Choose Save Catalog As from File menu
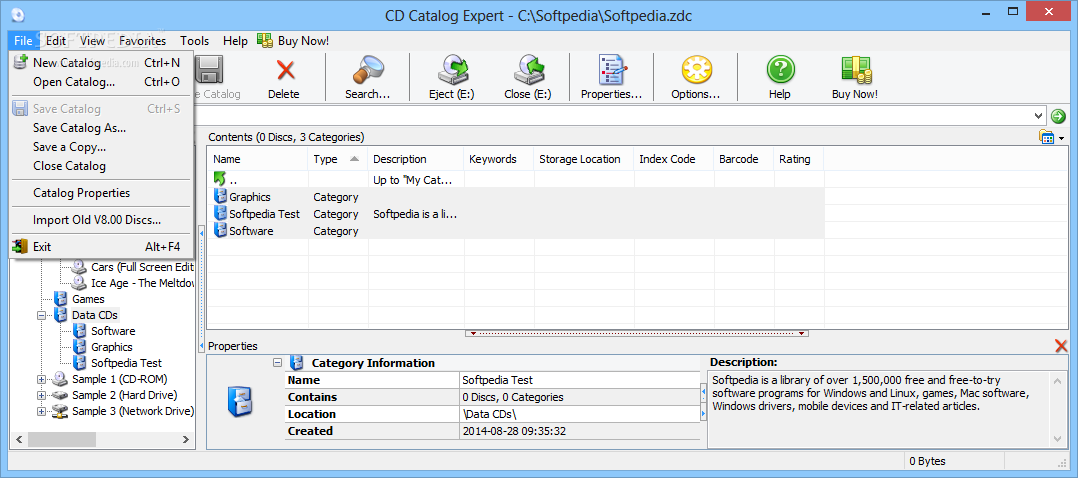This screenshot has width=1078, height=478. coord(79,128)
